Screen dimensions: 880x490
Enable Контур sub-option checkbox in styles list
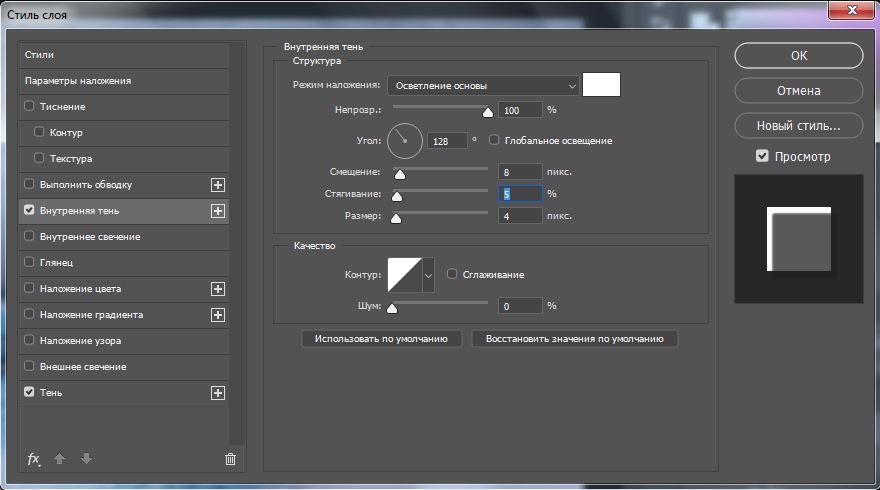pos(39,131)
